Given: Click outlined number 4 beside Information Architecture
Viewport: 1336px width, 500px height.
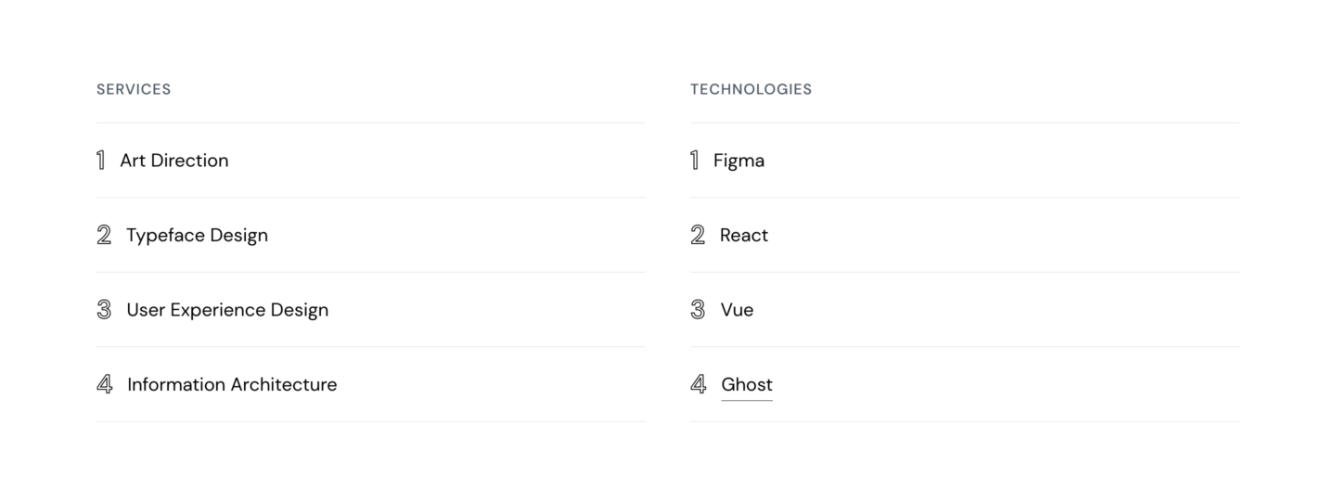Looking at the screenshot, I should pyautogui.click(x=104, y=385).
